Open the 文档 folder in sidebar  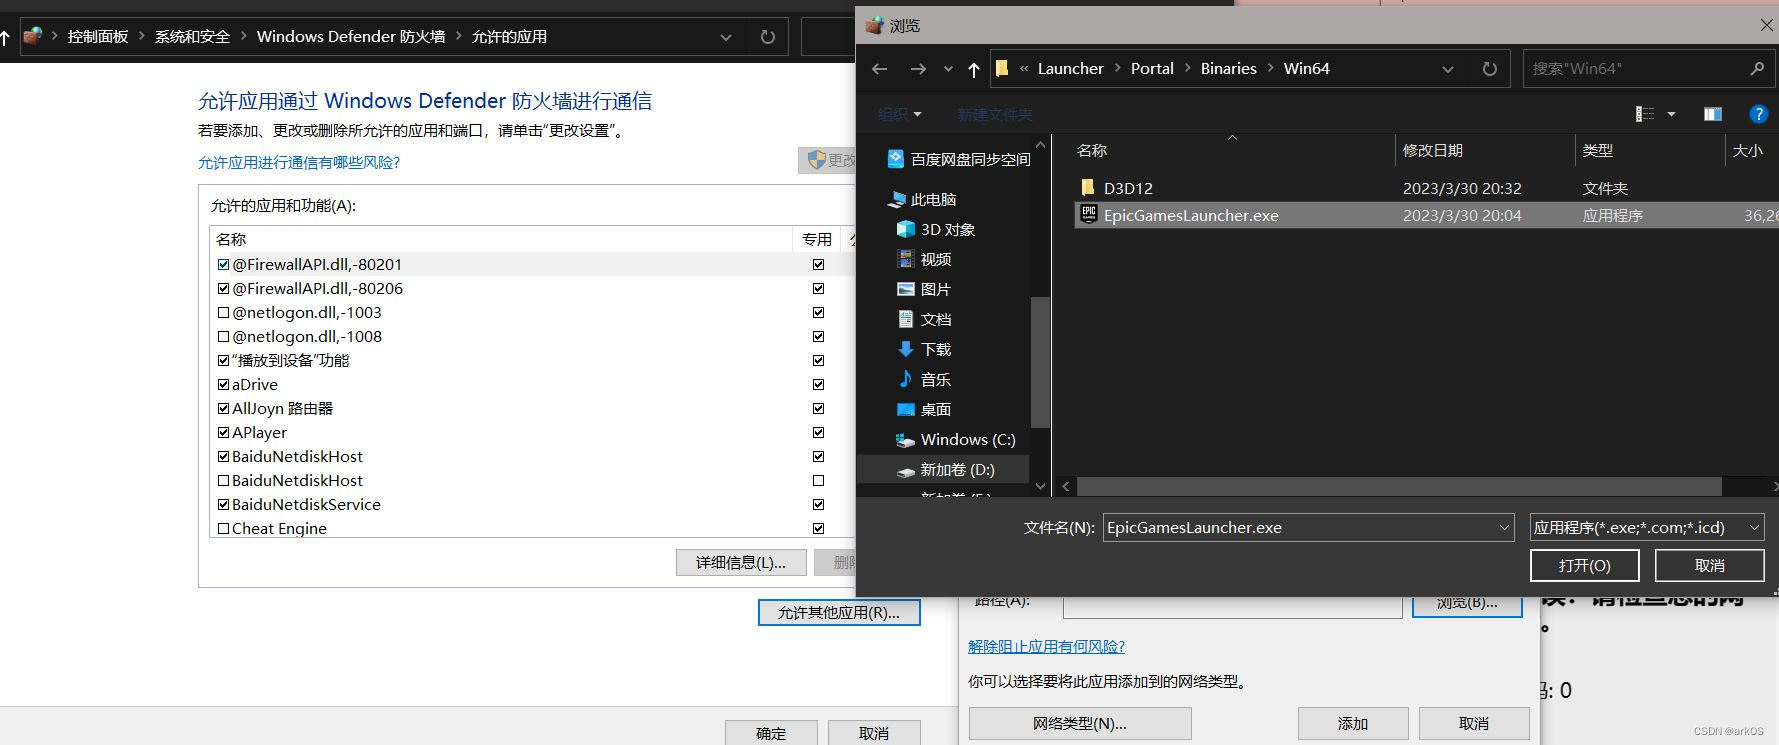(x=924, y=319)
